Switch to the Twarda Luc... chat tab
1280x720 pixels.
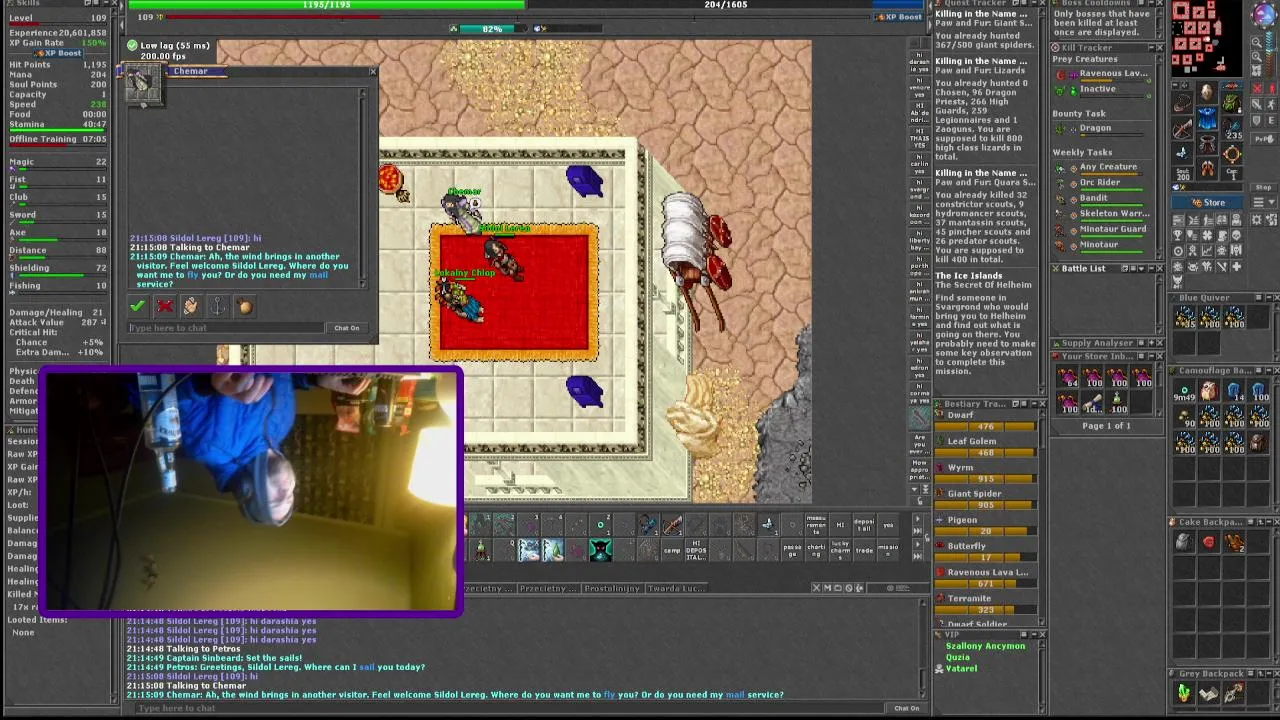(x=676, y=588)
